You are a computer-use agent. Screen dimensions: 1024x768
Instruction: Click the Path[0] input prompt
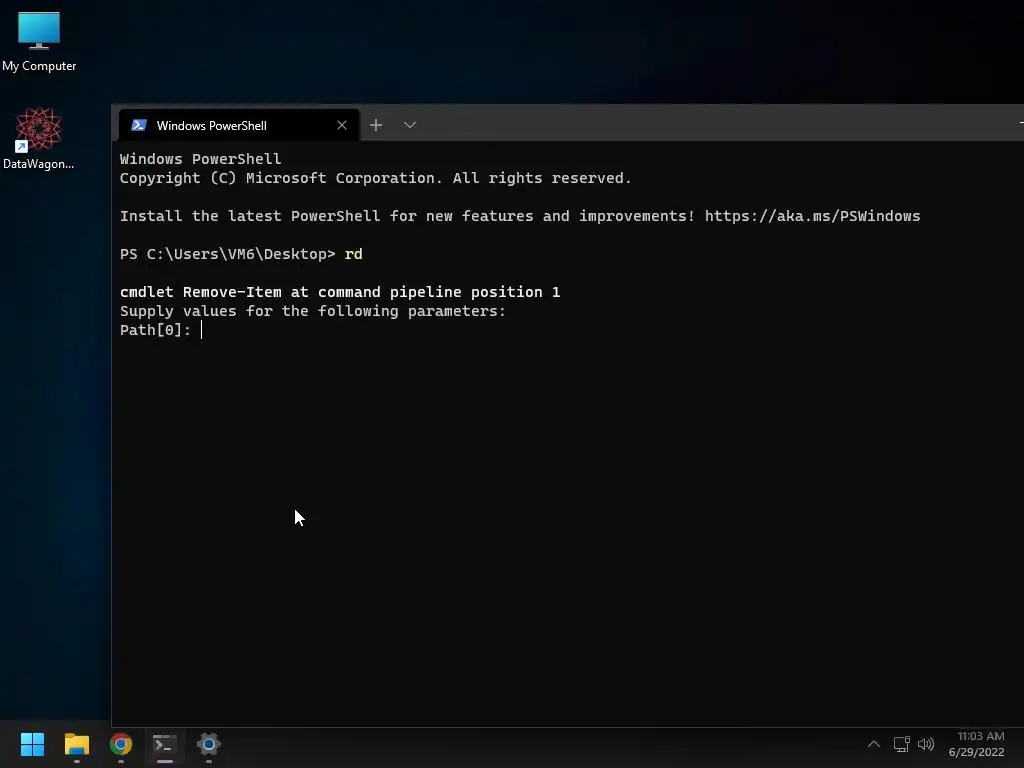click(x=161, y=330)
